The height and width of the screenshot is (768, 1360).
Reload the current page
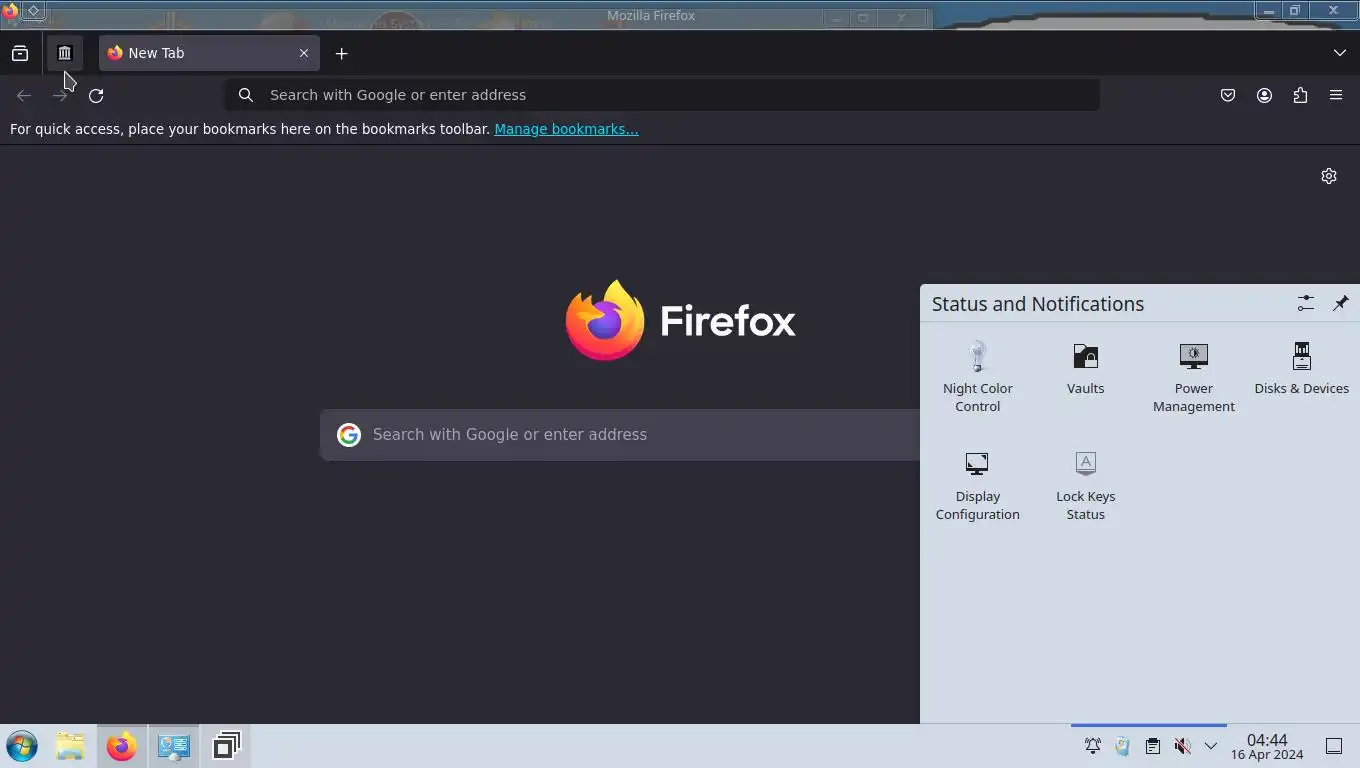pos(96,95)
